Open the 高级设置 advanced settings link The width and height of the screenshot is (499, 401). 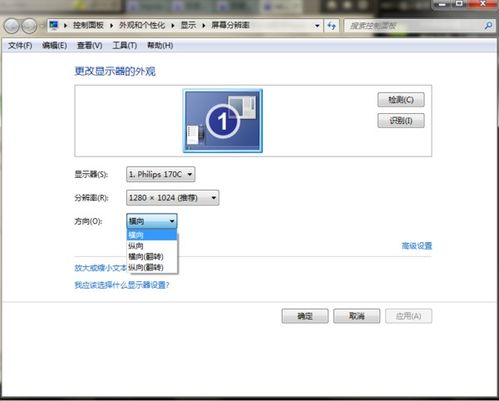click(417, 246)
